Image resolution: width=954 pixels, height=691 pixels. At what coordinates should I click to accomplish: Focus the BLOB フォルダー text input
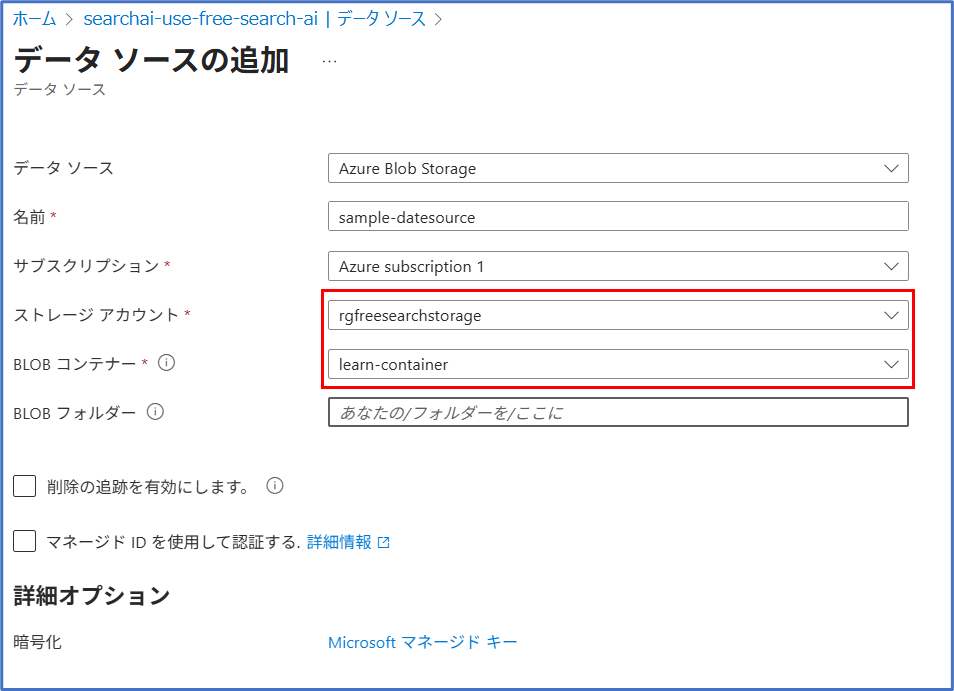[617, 412]
